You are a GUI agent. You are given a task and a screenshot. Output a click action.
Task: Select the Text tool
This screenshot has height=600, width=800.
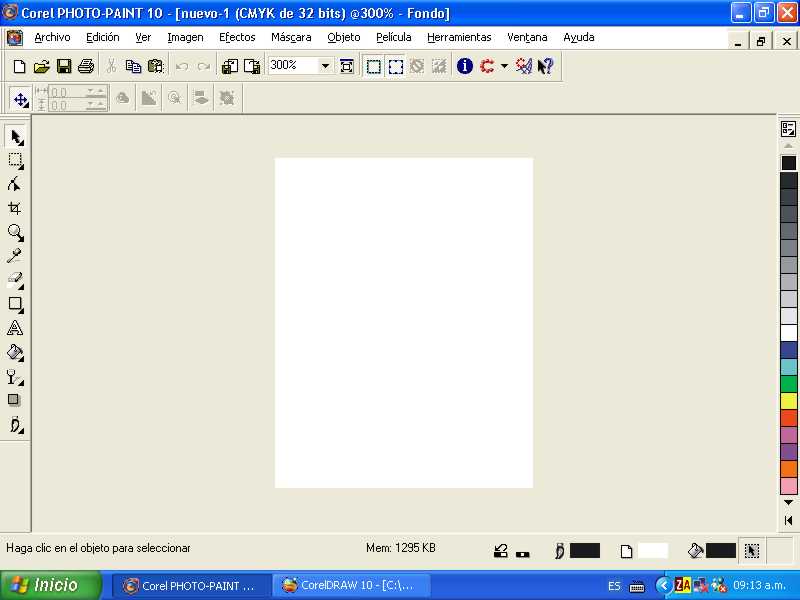tap(15, 328)
